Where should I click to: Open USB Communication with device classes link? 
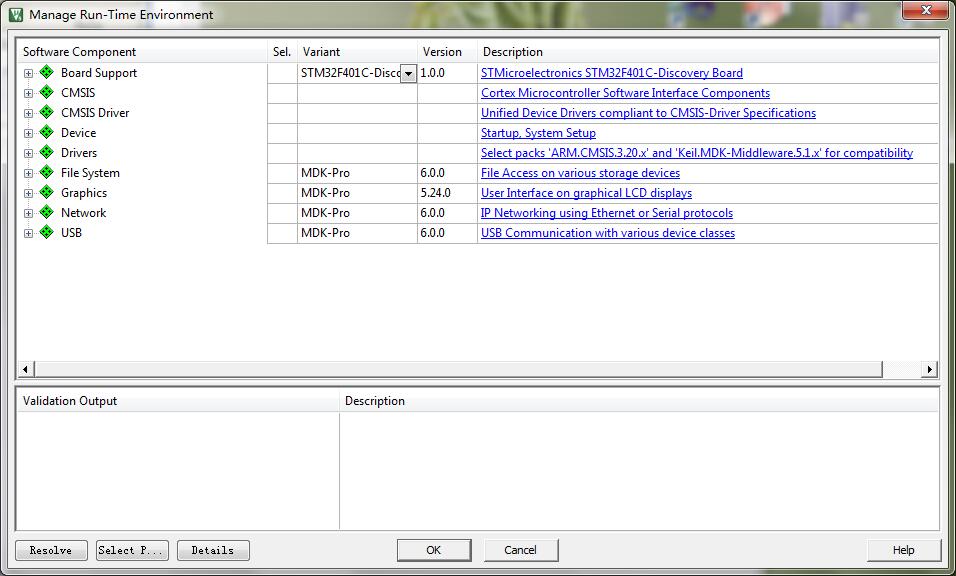point(608,233)
